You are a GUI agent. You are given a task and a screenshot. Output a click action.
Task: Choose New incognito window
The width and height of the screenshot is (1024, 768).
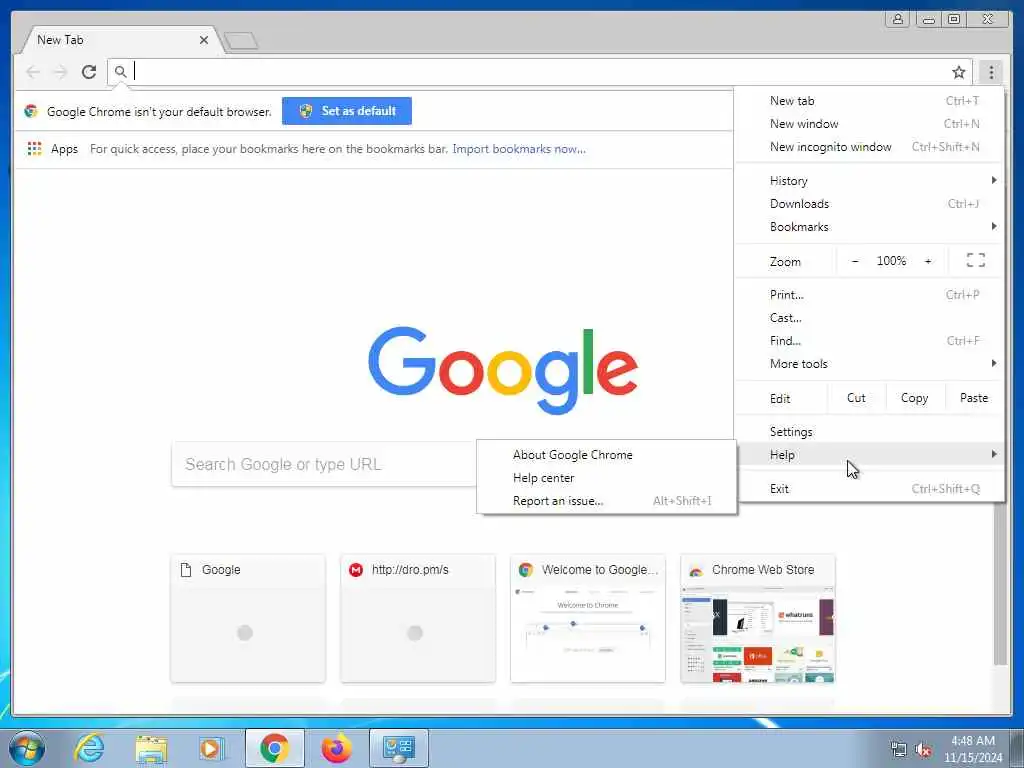pos(869,147)
